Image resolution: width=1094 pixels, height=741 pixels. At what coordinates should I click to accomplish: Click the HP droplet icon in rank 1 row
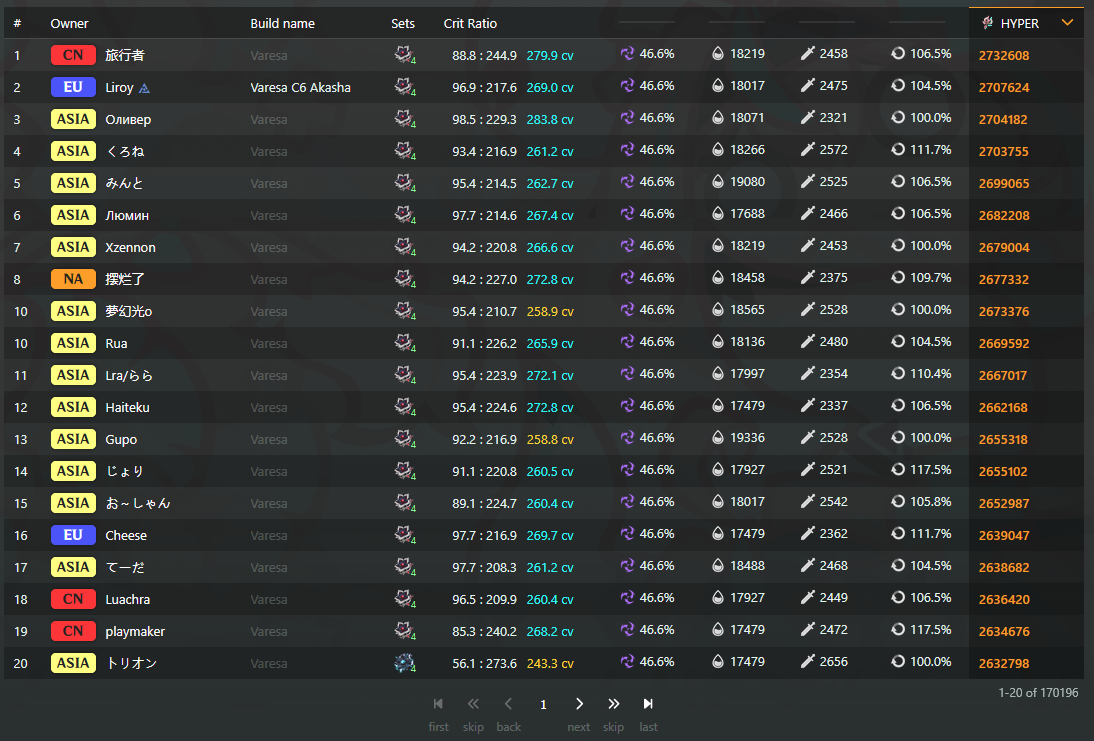click(718, 54)
